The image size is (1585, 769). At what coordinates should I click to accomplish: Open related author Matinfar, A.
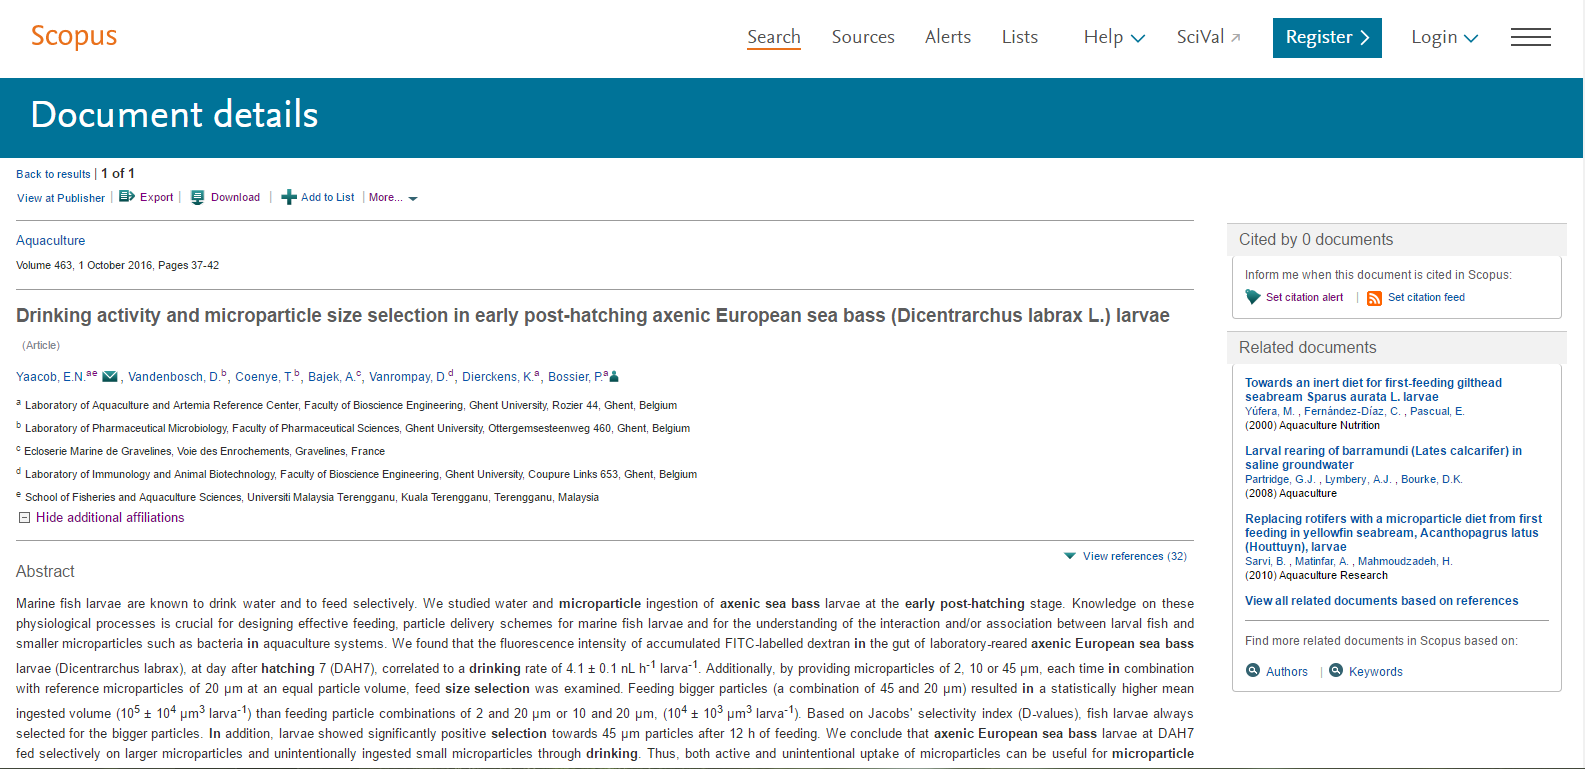click(1321, 561)
